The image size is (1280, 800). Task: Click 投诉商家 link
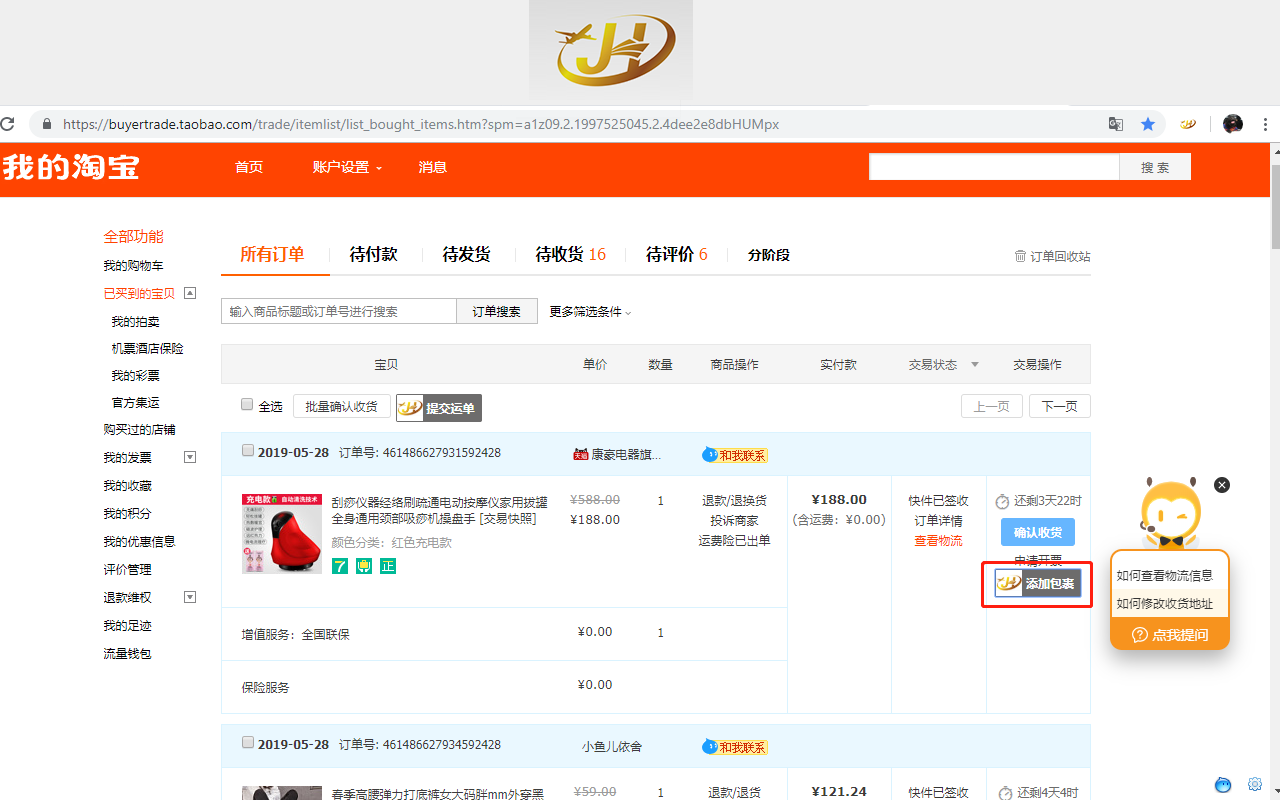734,521
